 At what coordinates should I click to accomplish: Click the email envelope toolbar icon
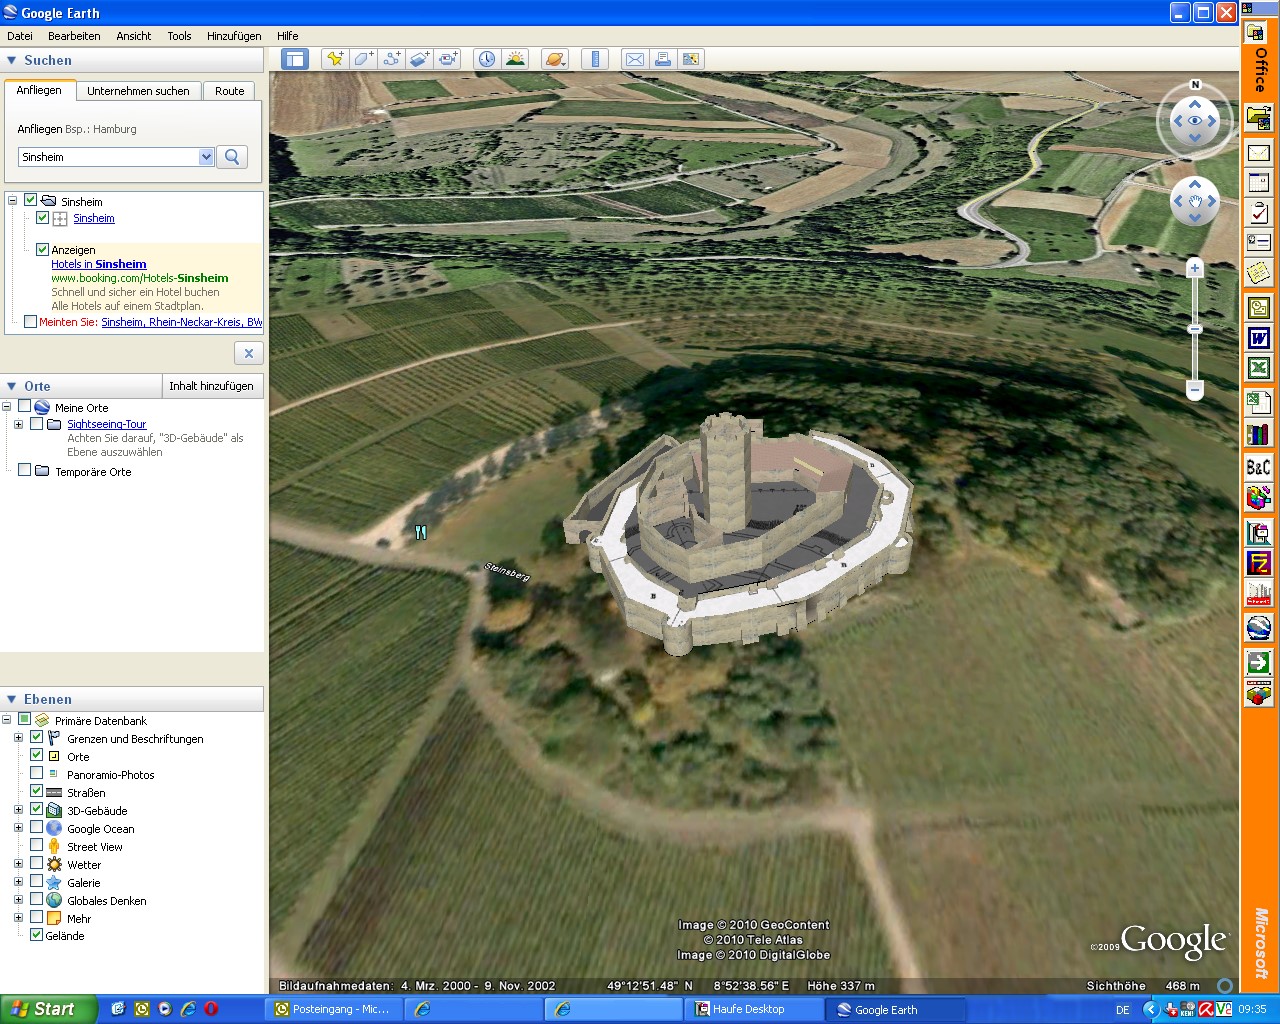(634, 59)
